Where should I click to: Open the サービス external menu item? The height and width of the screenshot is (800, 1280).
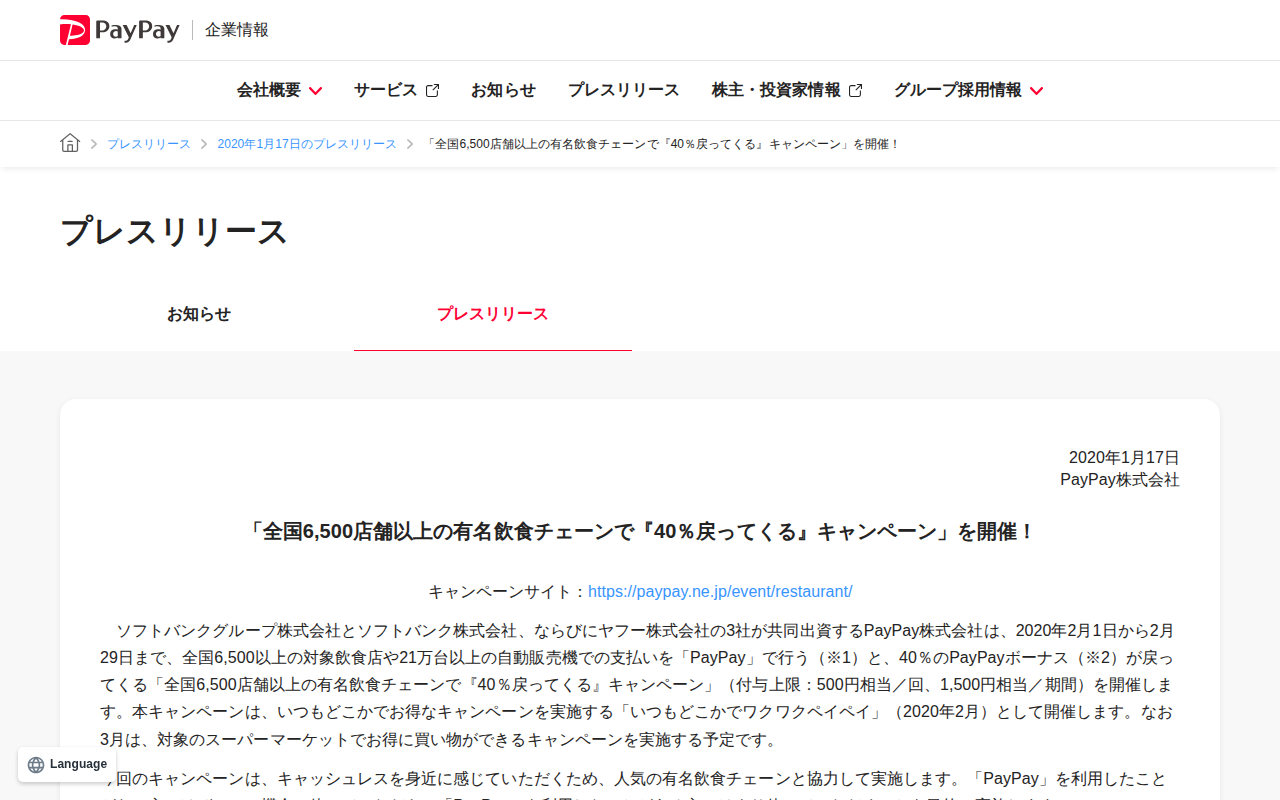pyautogui.click(x=396, y=90)
